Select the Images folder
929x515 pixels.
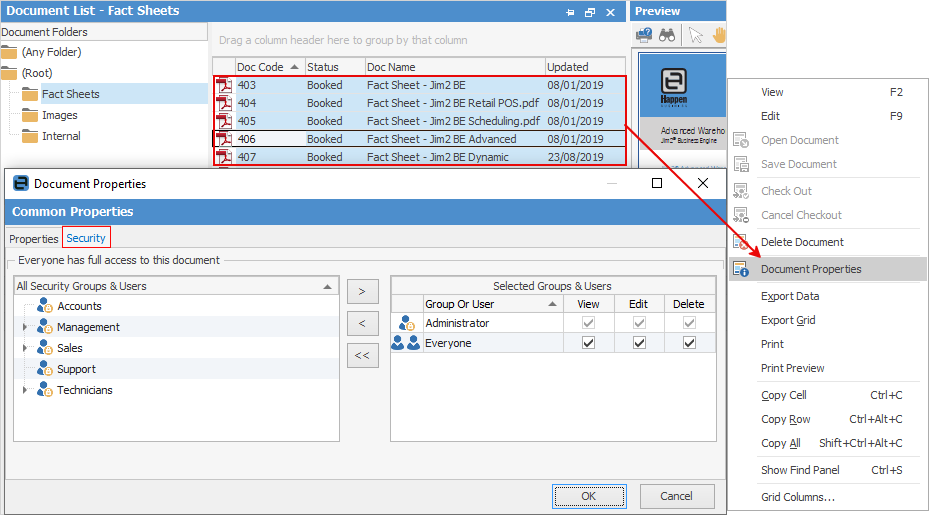(x=59, y=115)
